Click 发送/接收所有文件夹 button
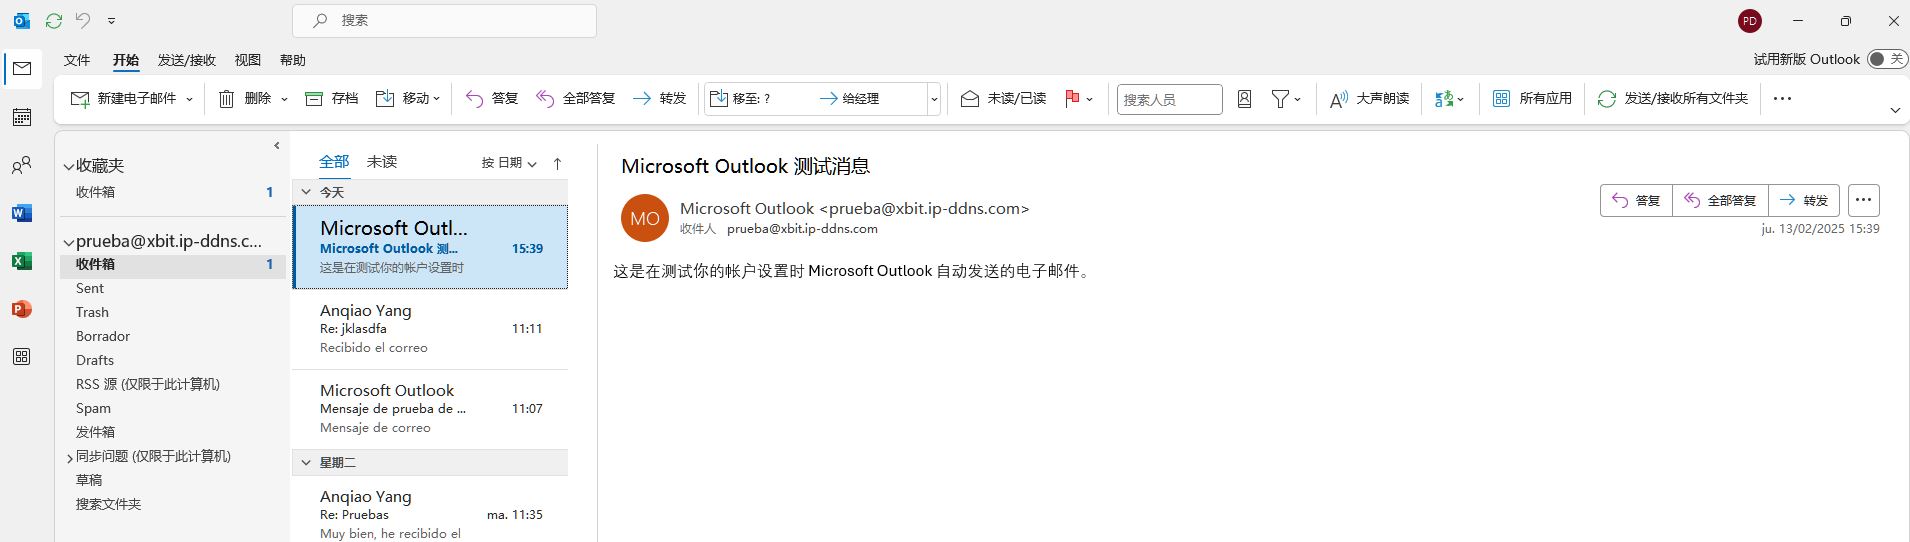This screenshot has height=542, width=1910. 1673,98
